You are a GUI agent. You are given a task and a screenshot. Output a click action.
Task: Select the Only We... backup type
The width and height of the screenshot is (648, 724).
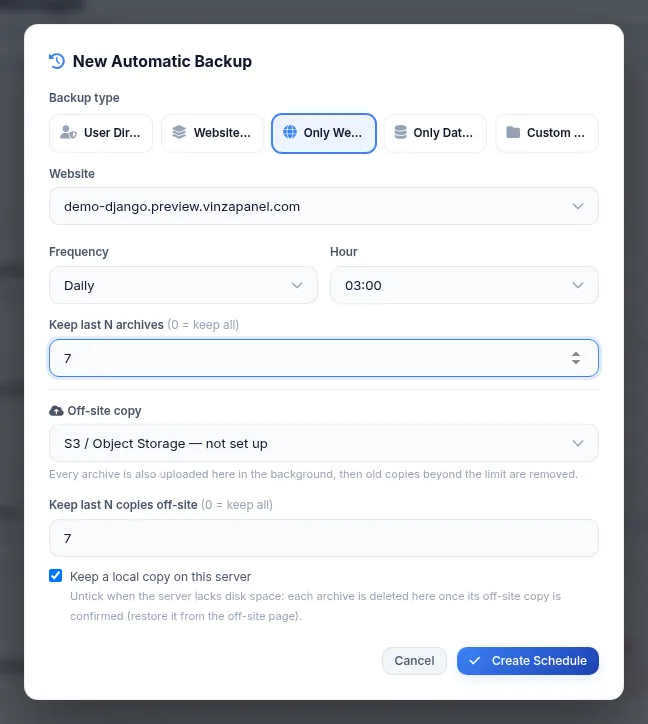coord(324,133)
